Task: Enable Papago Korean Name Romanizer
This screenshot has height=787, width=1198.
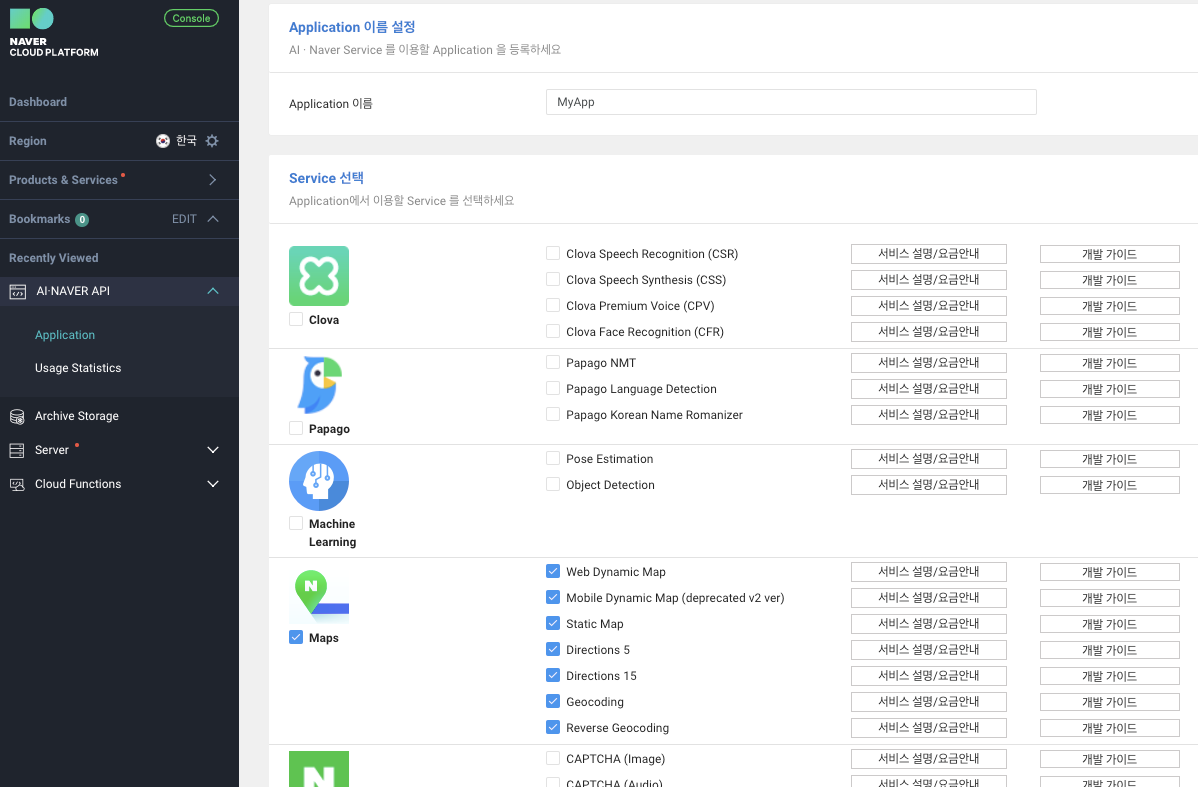Action: pyautogui.click(x=552, y=414)
